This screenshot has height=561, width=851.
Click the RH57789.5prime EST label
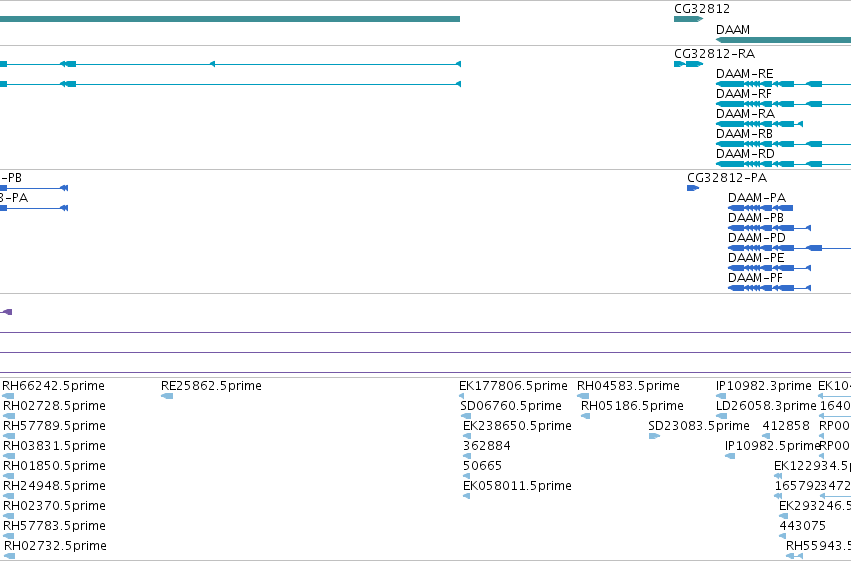click(54, 426)
